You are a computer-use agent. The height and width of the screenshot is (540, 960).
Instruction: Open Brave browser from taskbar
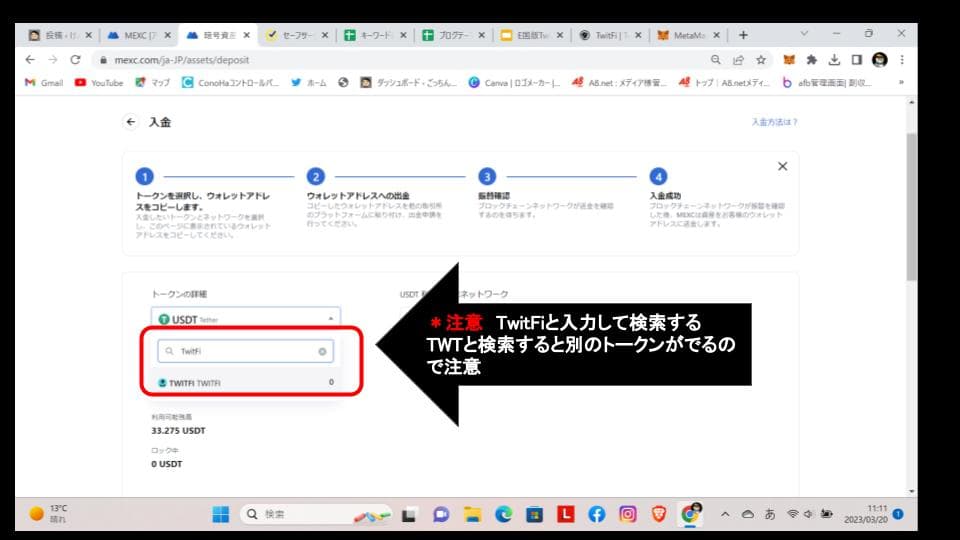pos(659,514)
